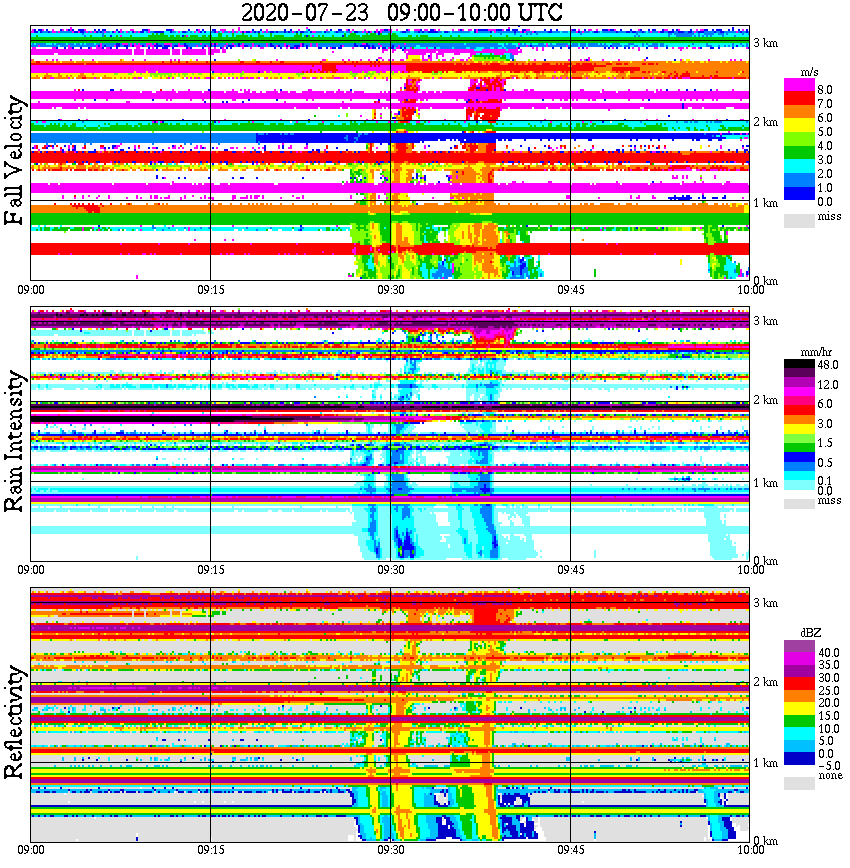Screen dimensions: 850x868
Task: Click gray miss swatch in fall velocity legend
Action: [x=799, y=220]
